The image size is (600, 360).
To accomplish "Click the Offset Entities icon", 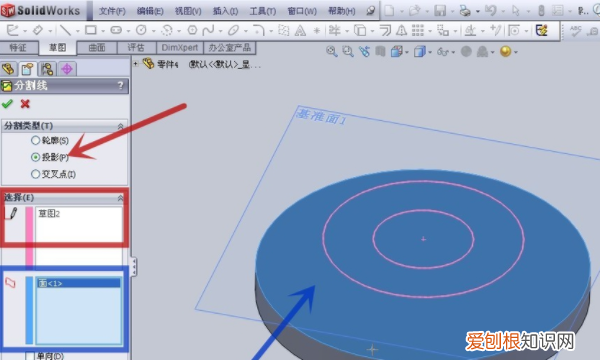I will pyautogui.click(x=385, y=30).
